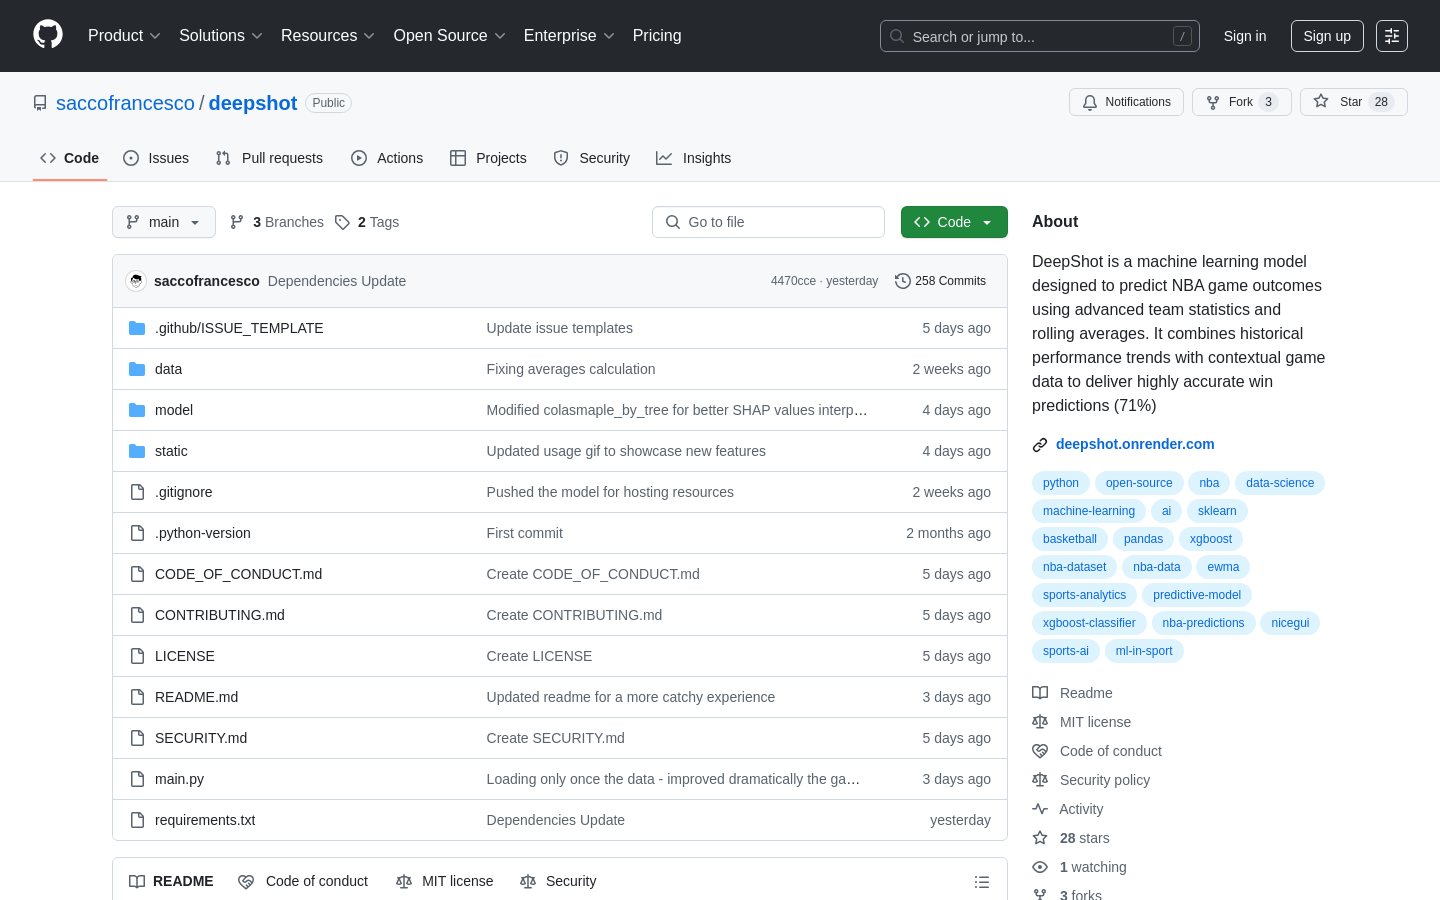Click the tag icon next to 2 Tags

[342, 222]
